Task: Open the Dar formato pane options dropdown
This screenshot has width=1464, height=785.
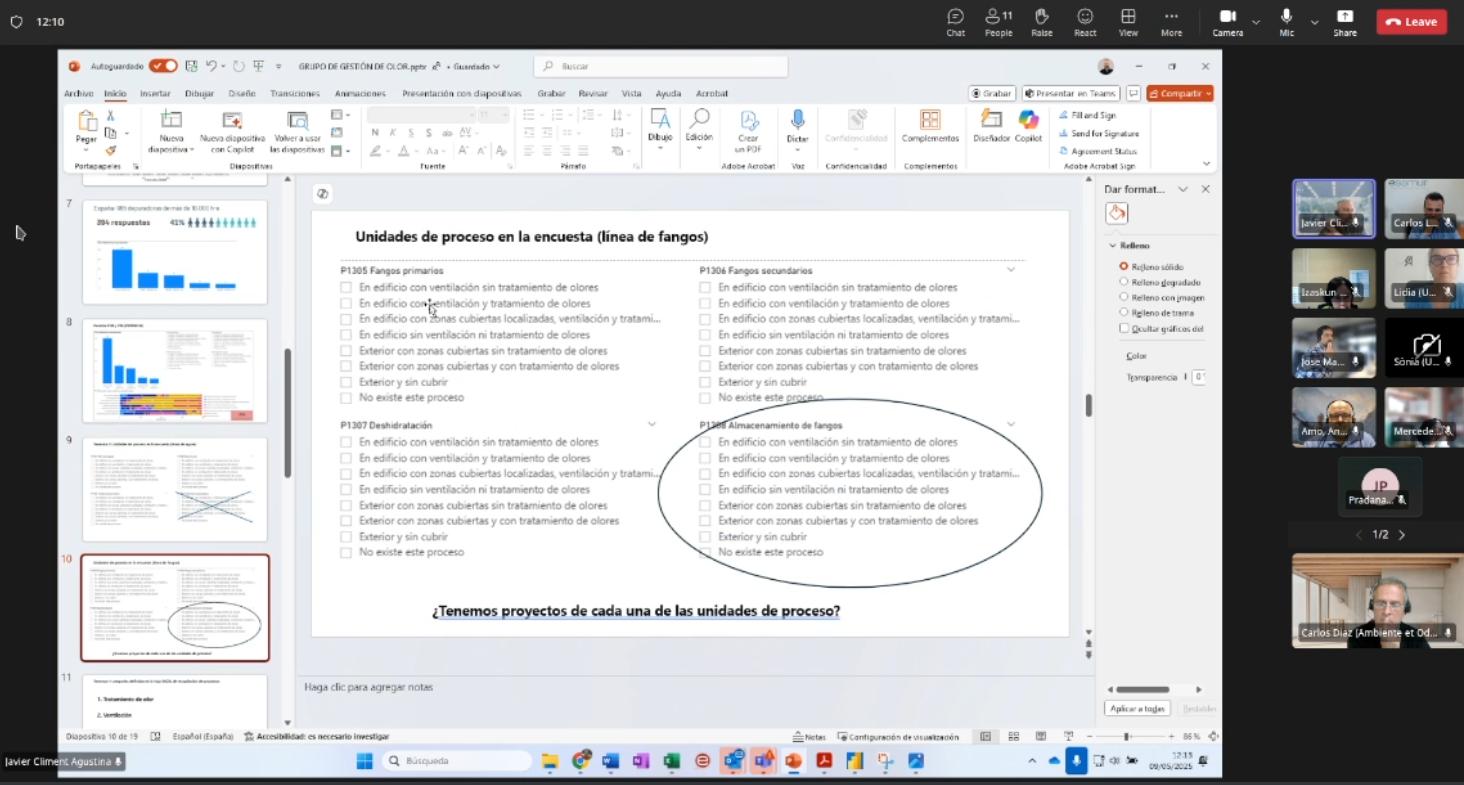Action: coord(1183,189)
